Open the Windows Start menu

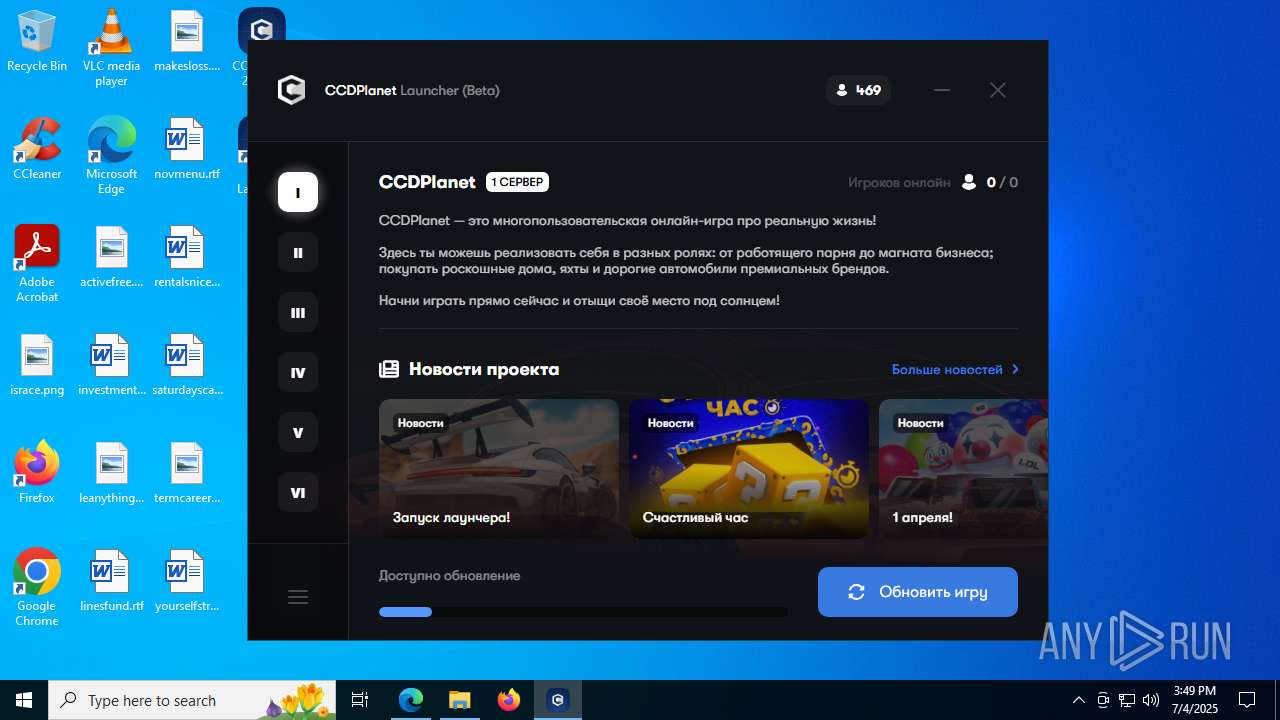point(24,700)
